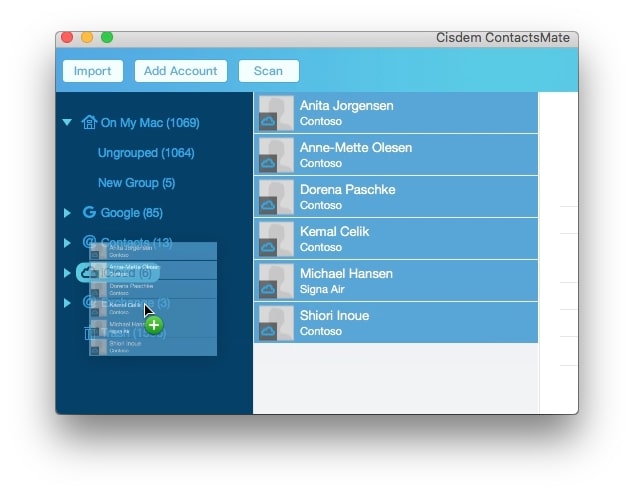Select the Anita Jorgensen contact row
Viewport: 634px width, 494px height.
[x=396, y=113]
